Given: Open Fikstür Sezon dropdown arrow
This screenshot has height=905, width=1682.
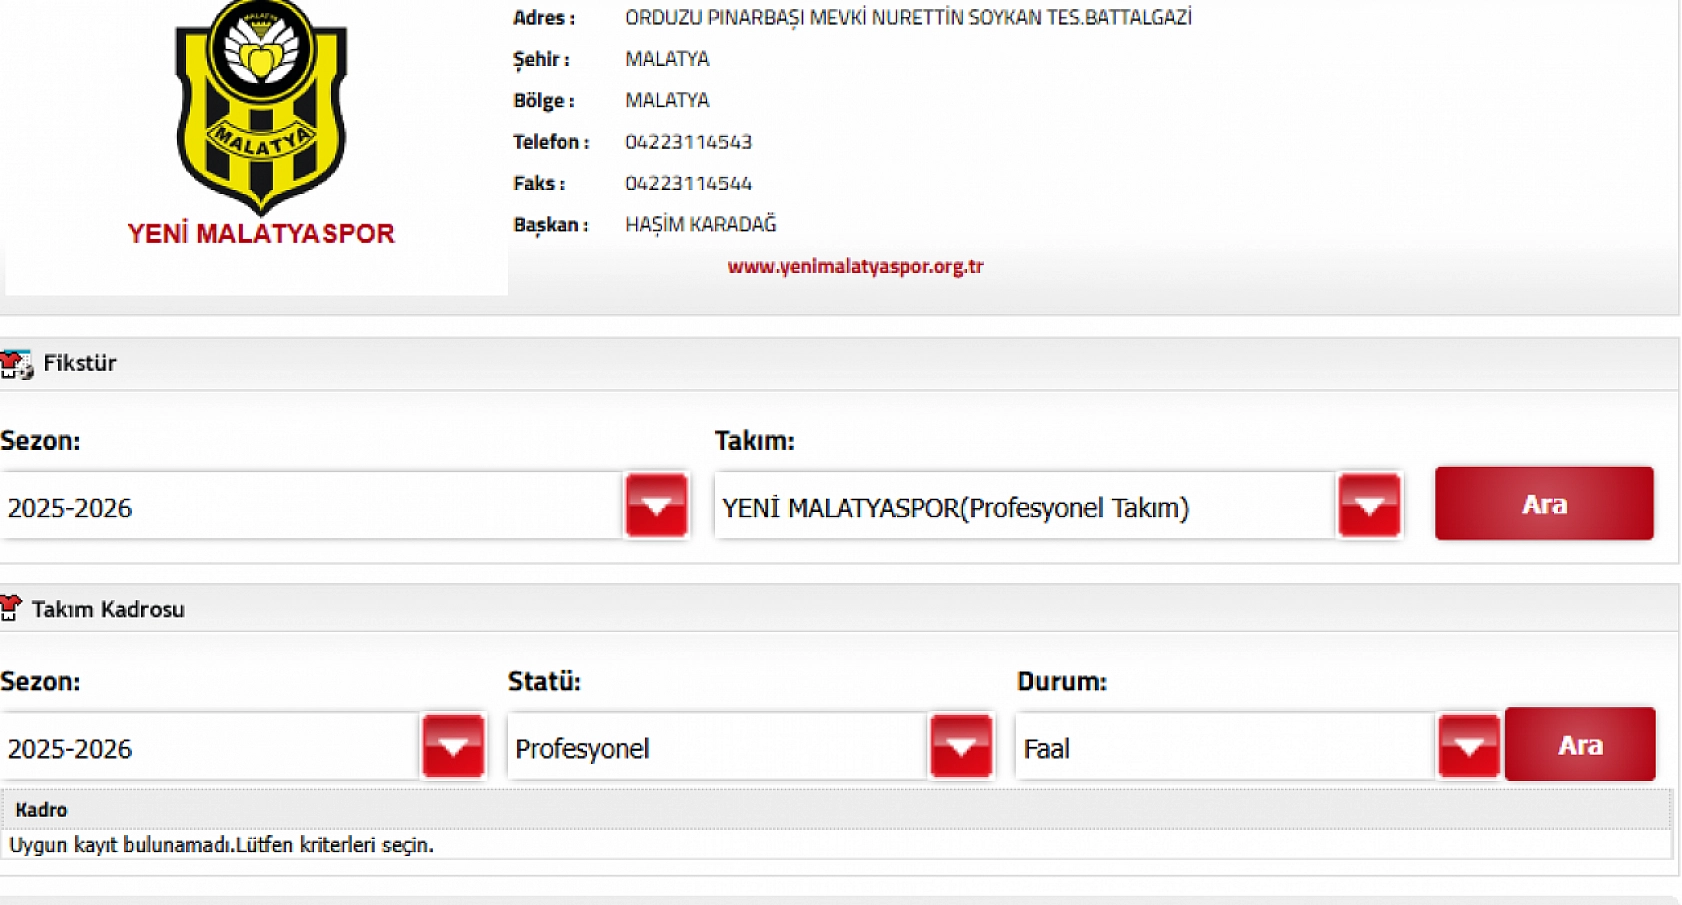Looking at the screenshot, I should 657,506.
